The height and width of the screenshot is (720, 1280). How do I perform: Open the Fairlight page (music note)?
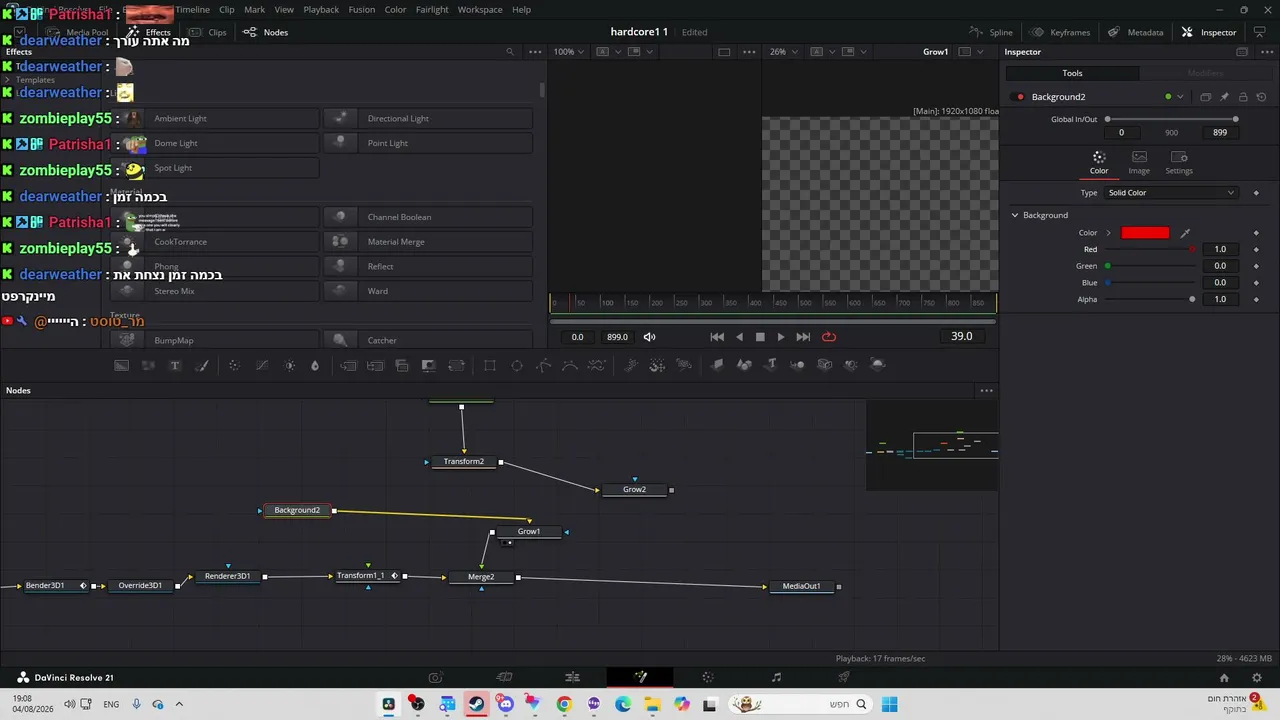point(776,677)
